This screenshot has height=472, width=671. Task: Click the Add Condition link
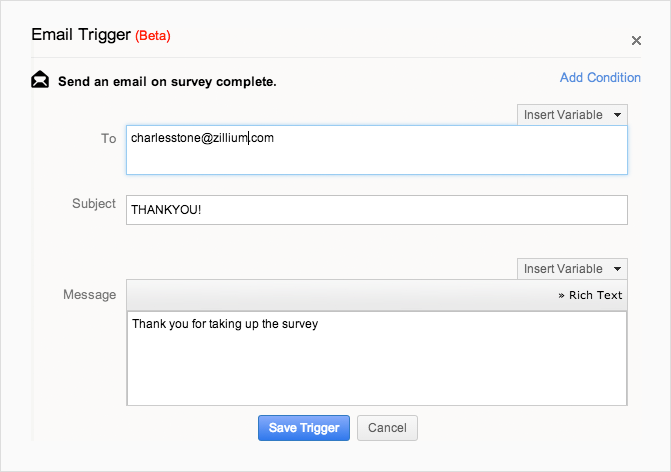coord(600,78)
